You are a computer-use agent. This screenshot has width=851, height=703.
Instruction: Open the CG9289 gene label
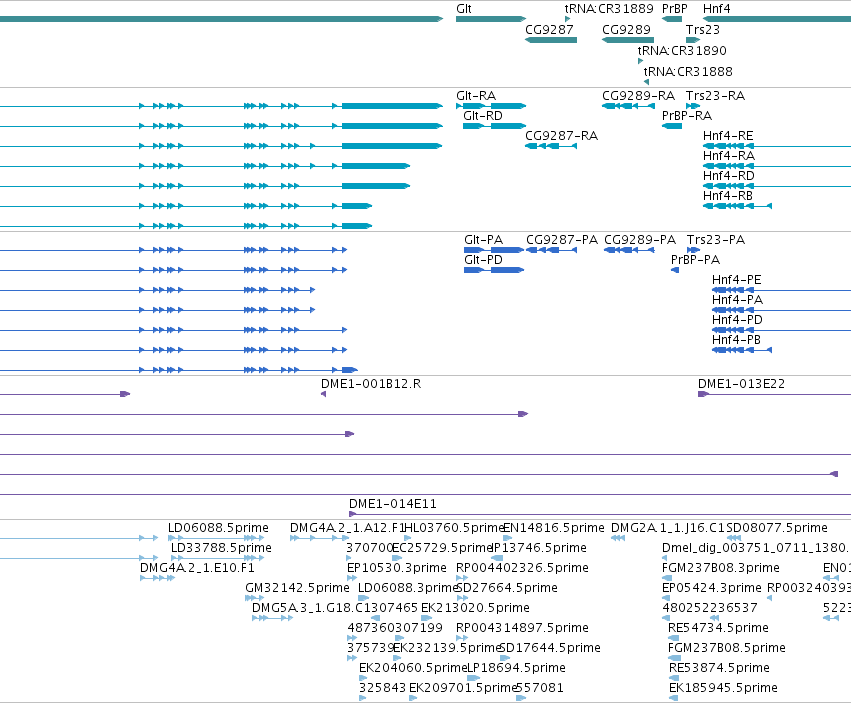(626, 29)
